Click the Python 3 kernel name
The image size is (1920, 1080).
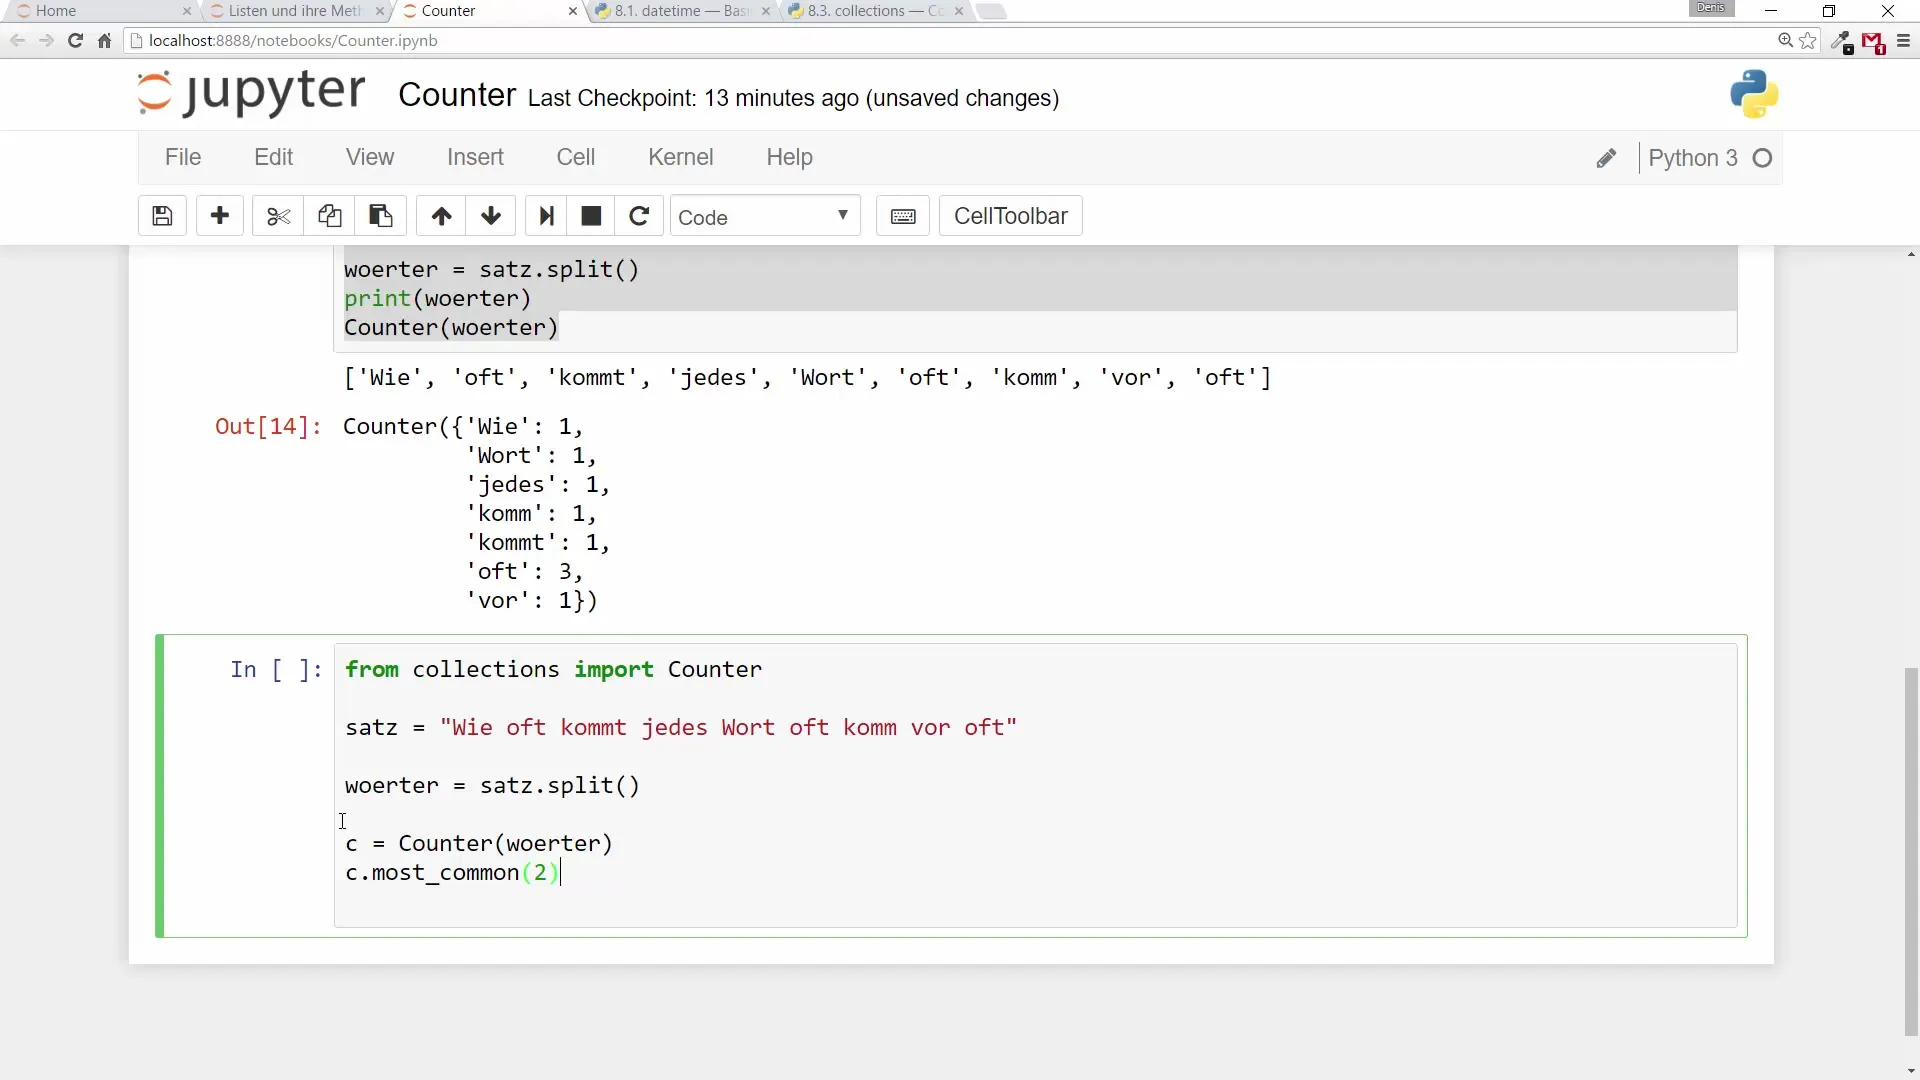(1692, 158)
